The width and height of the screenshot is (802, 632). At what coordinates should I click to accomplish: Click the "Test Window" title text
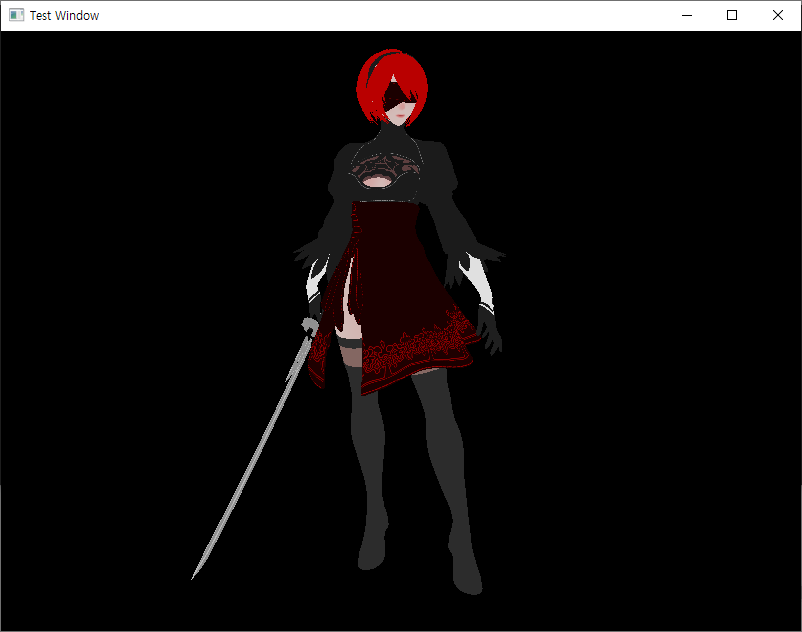pyautogui.click(x=64, y=16)
